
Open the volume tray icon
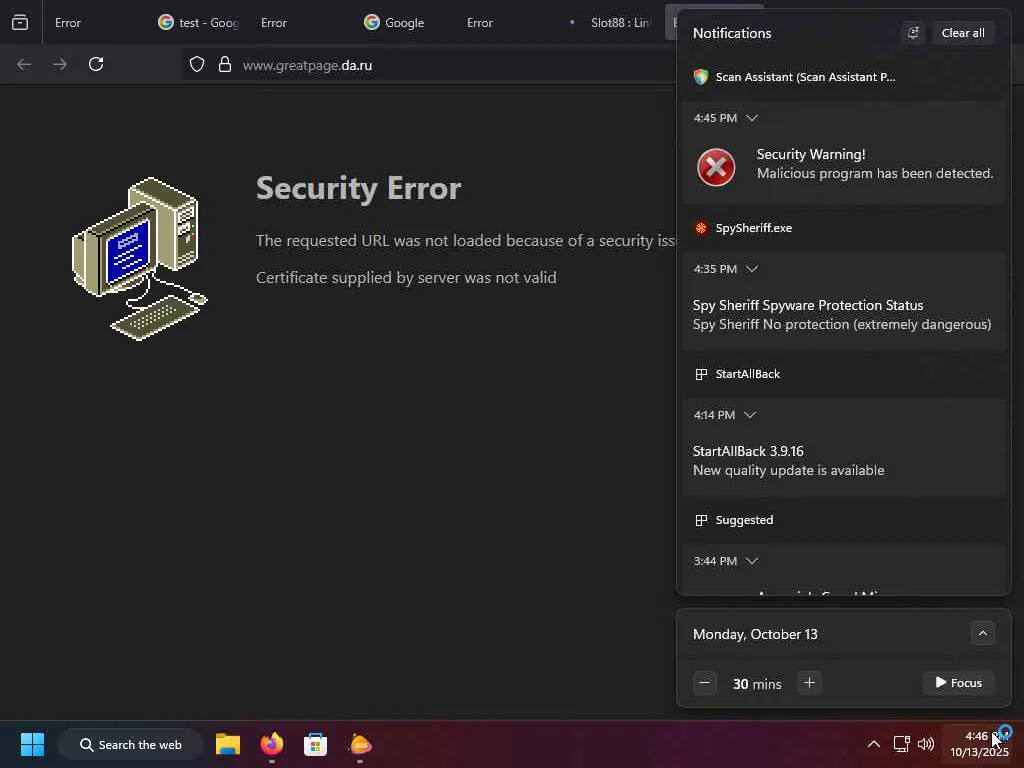925,744
